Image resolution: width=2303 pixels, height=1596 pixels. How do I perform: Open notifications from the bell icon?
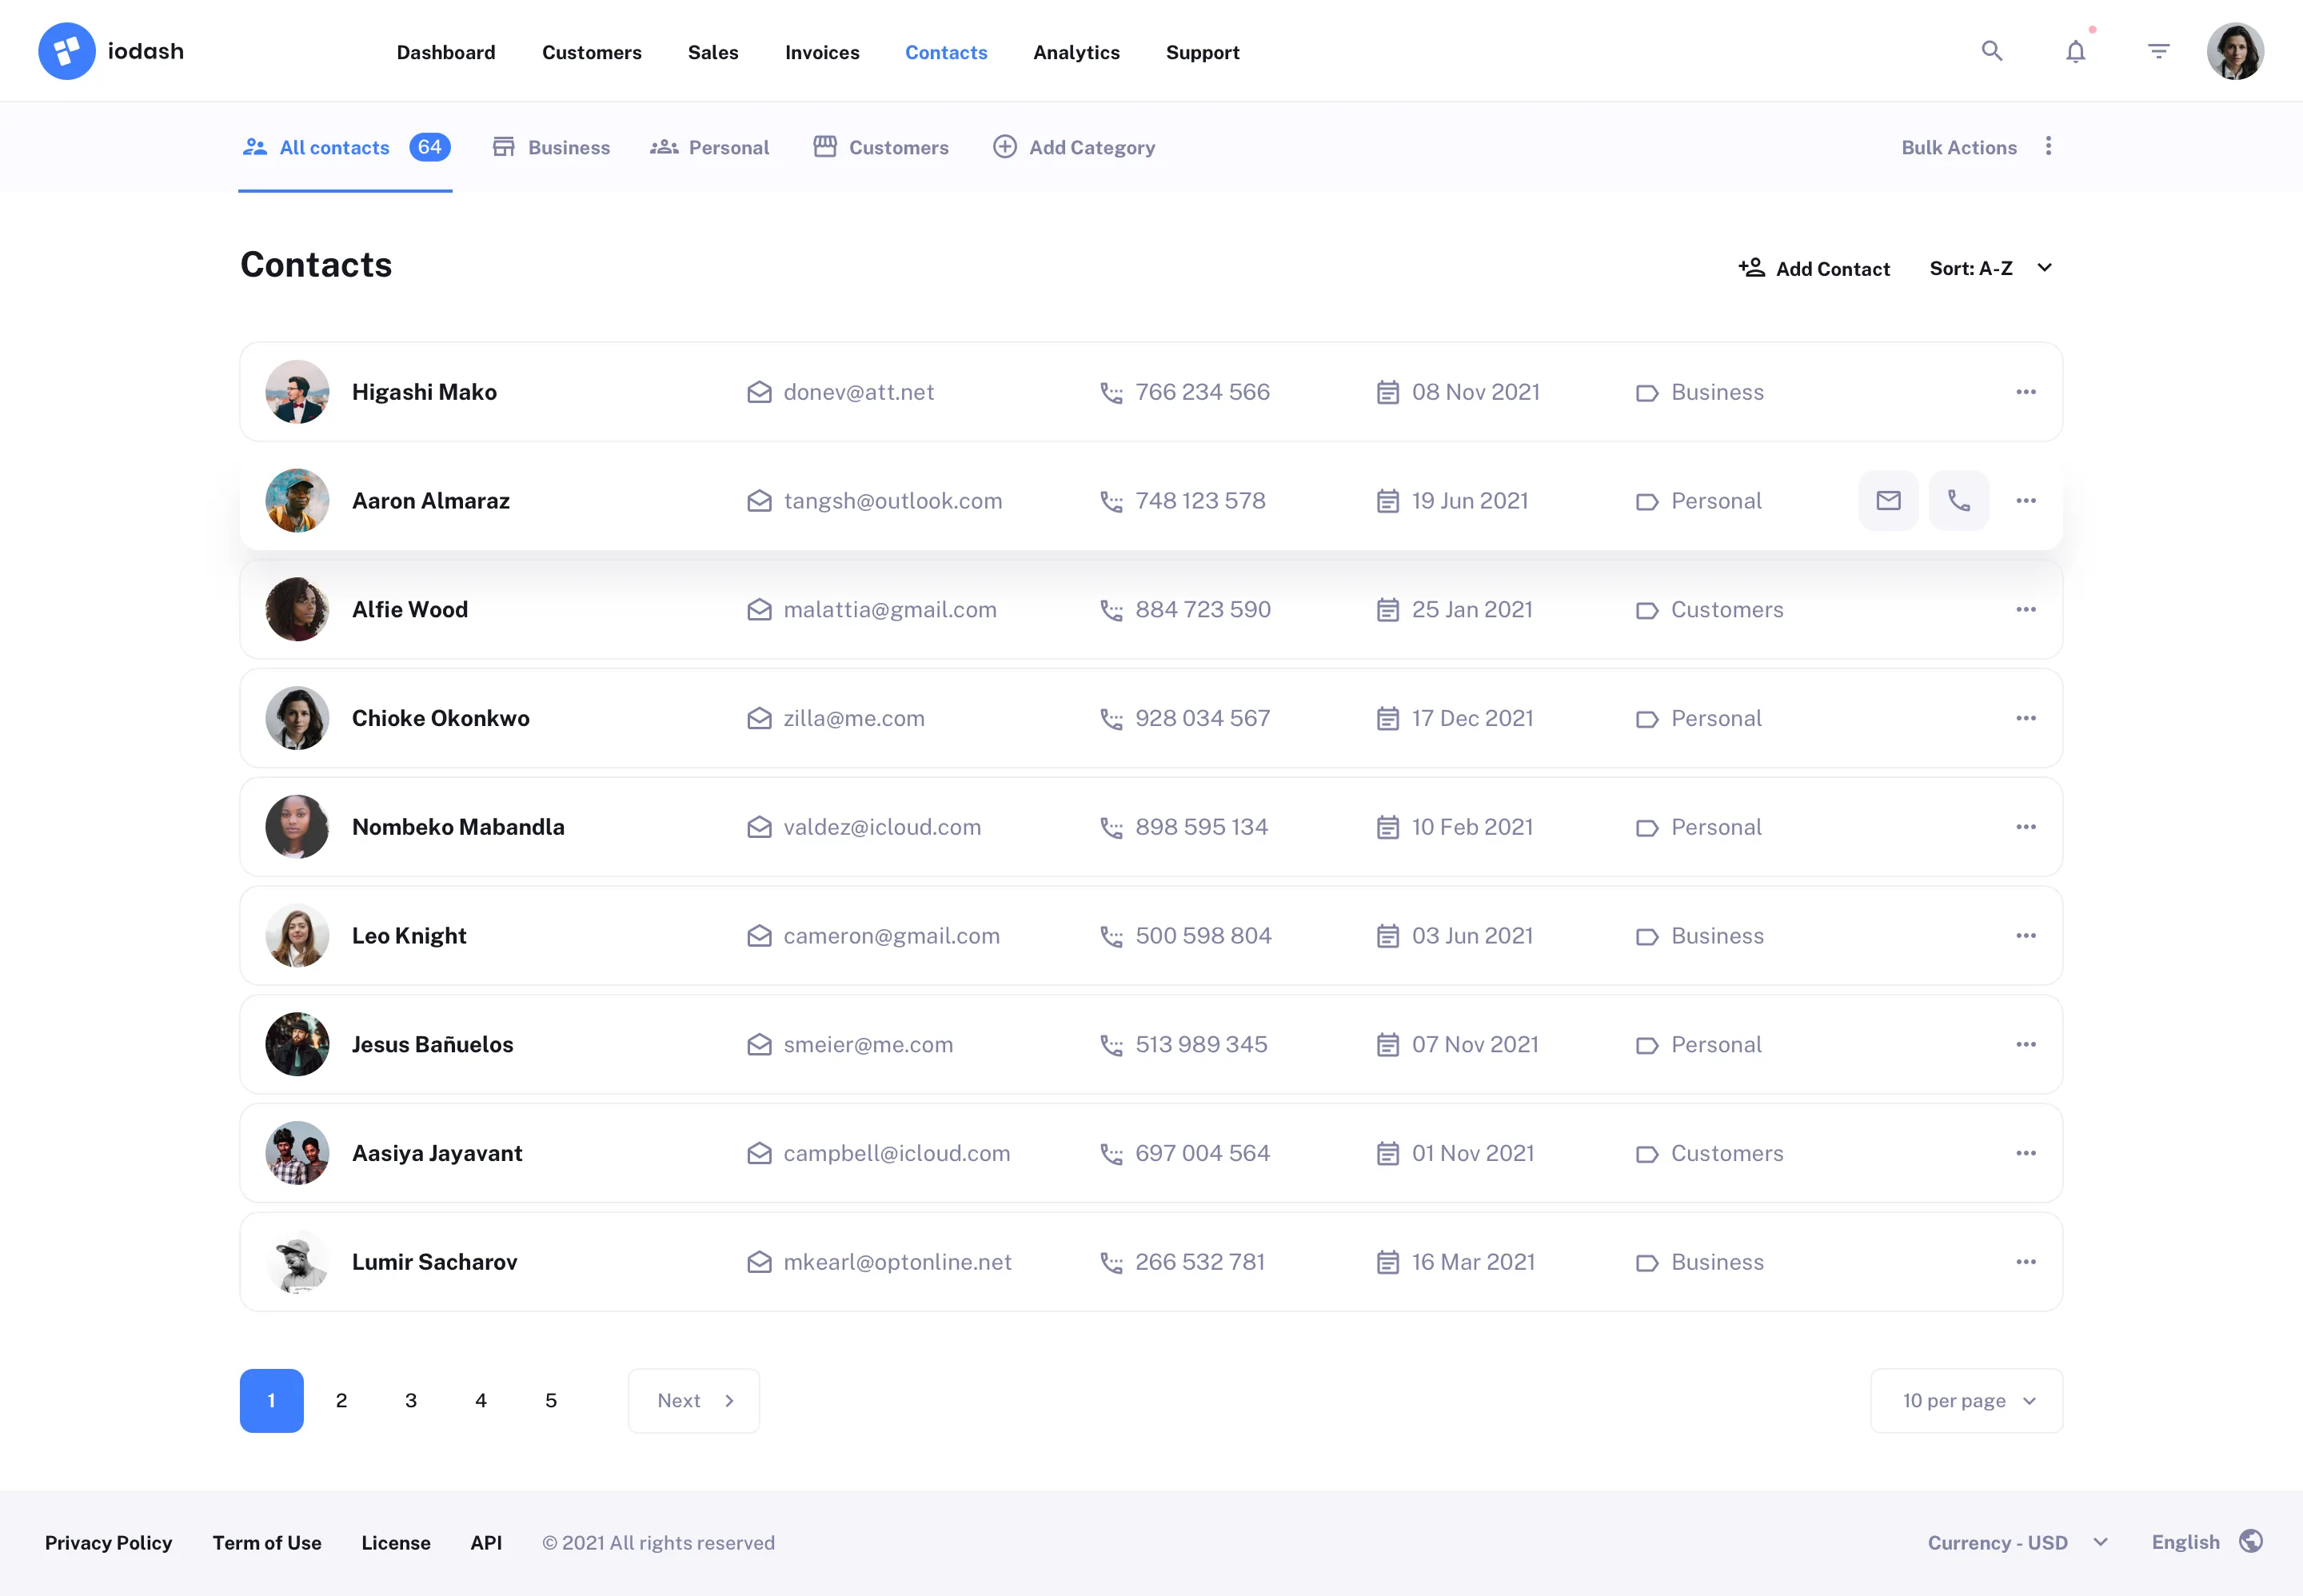(x=2076, y=51)
